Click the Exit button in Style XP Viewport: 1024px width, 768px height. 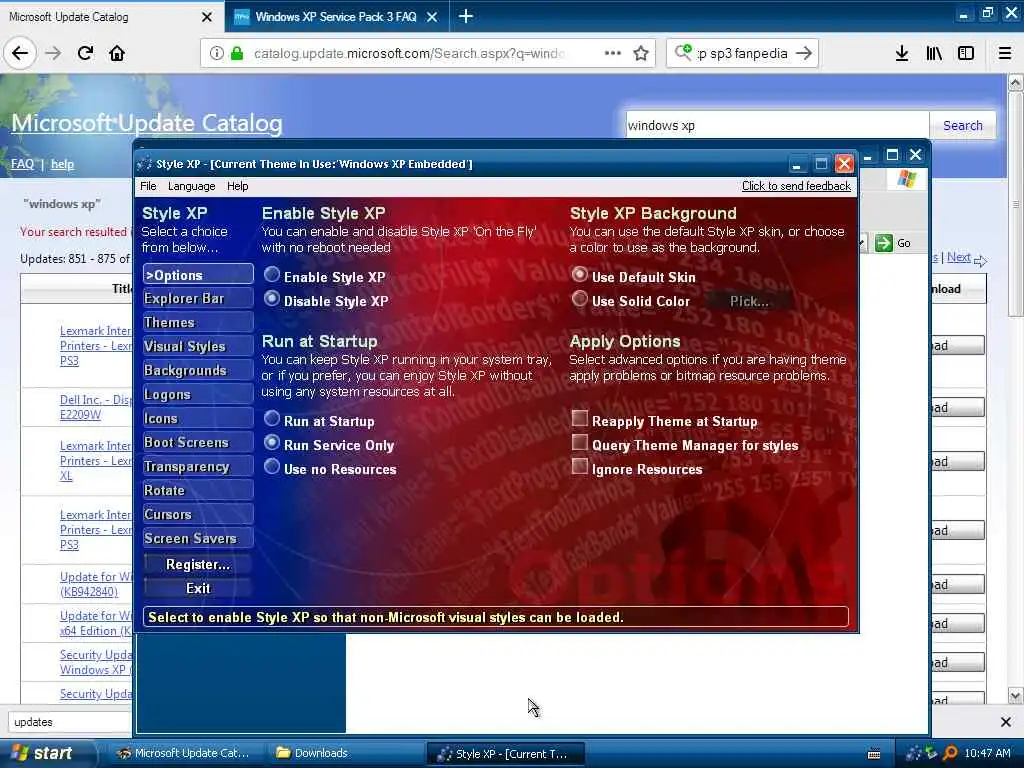click(198, 588)
